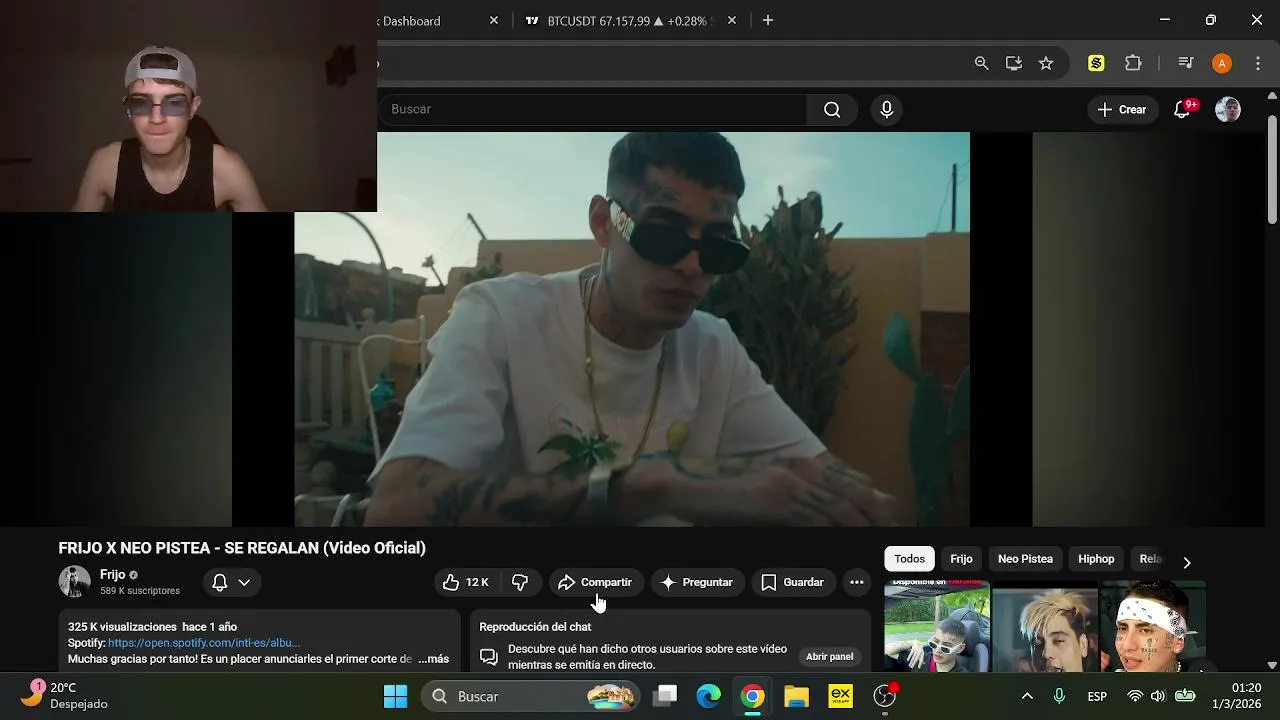Click the system tray microphone icon
Image resolution: width=1280 pixels, height=720 pixels.
coord(1059,696)
